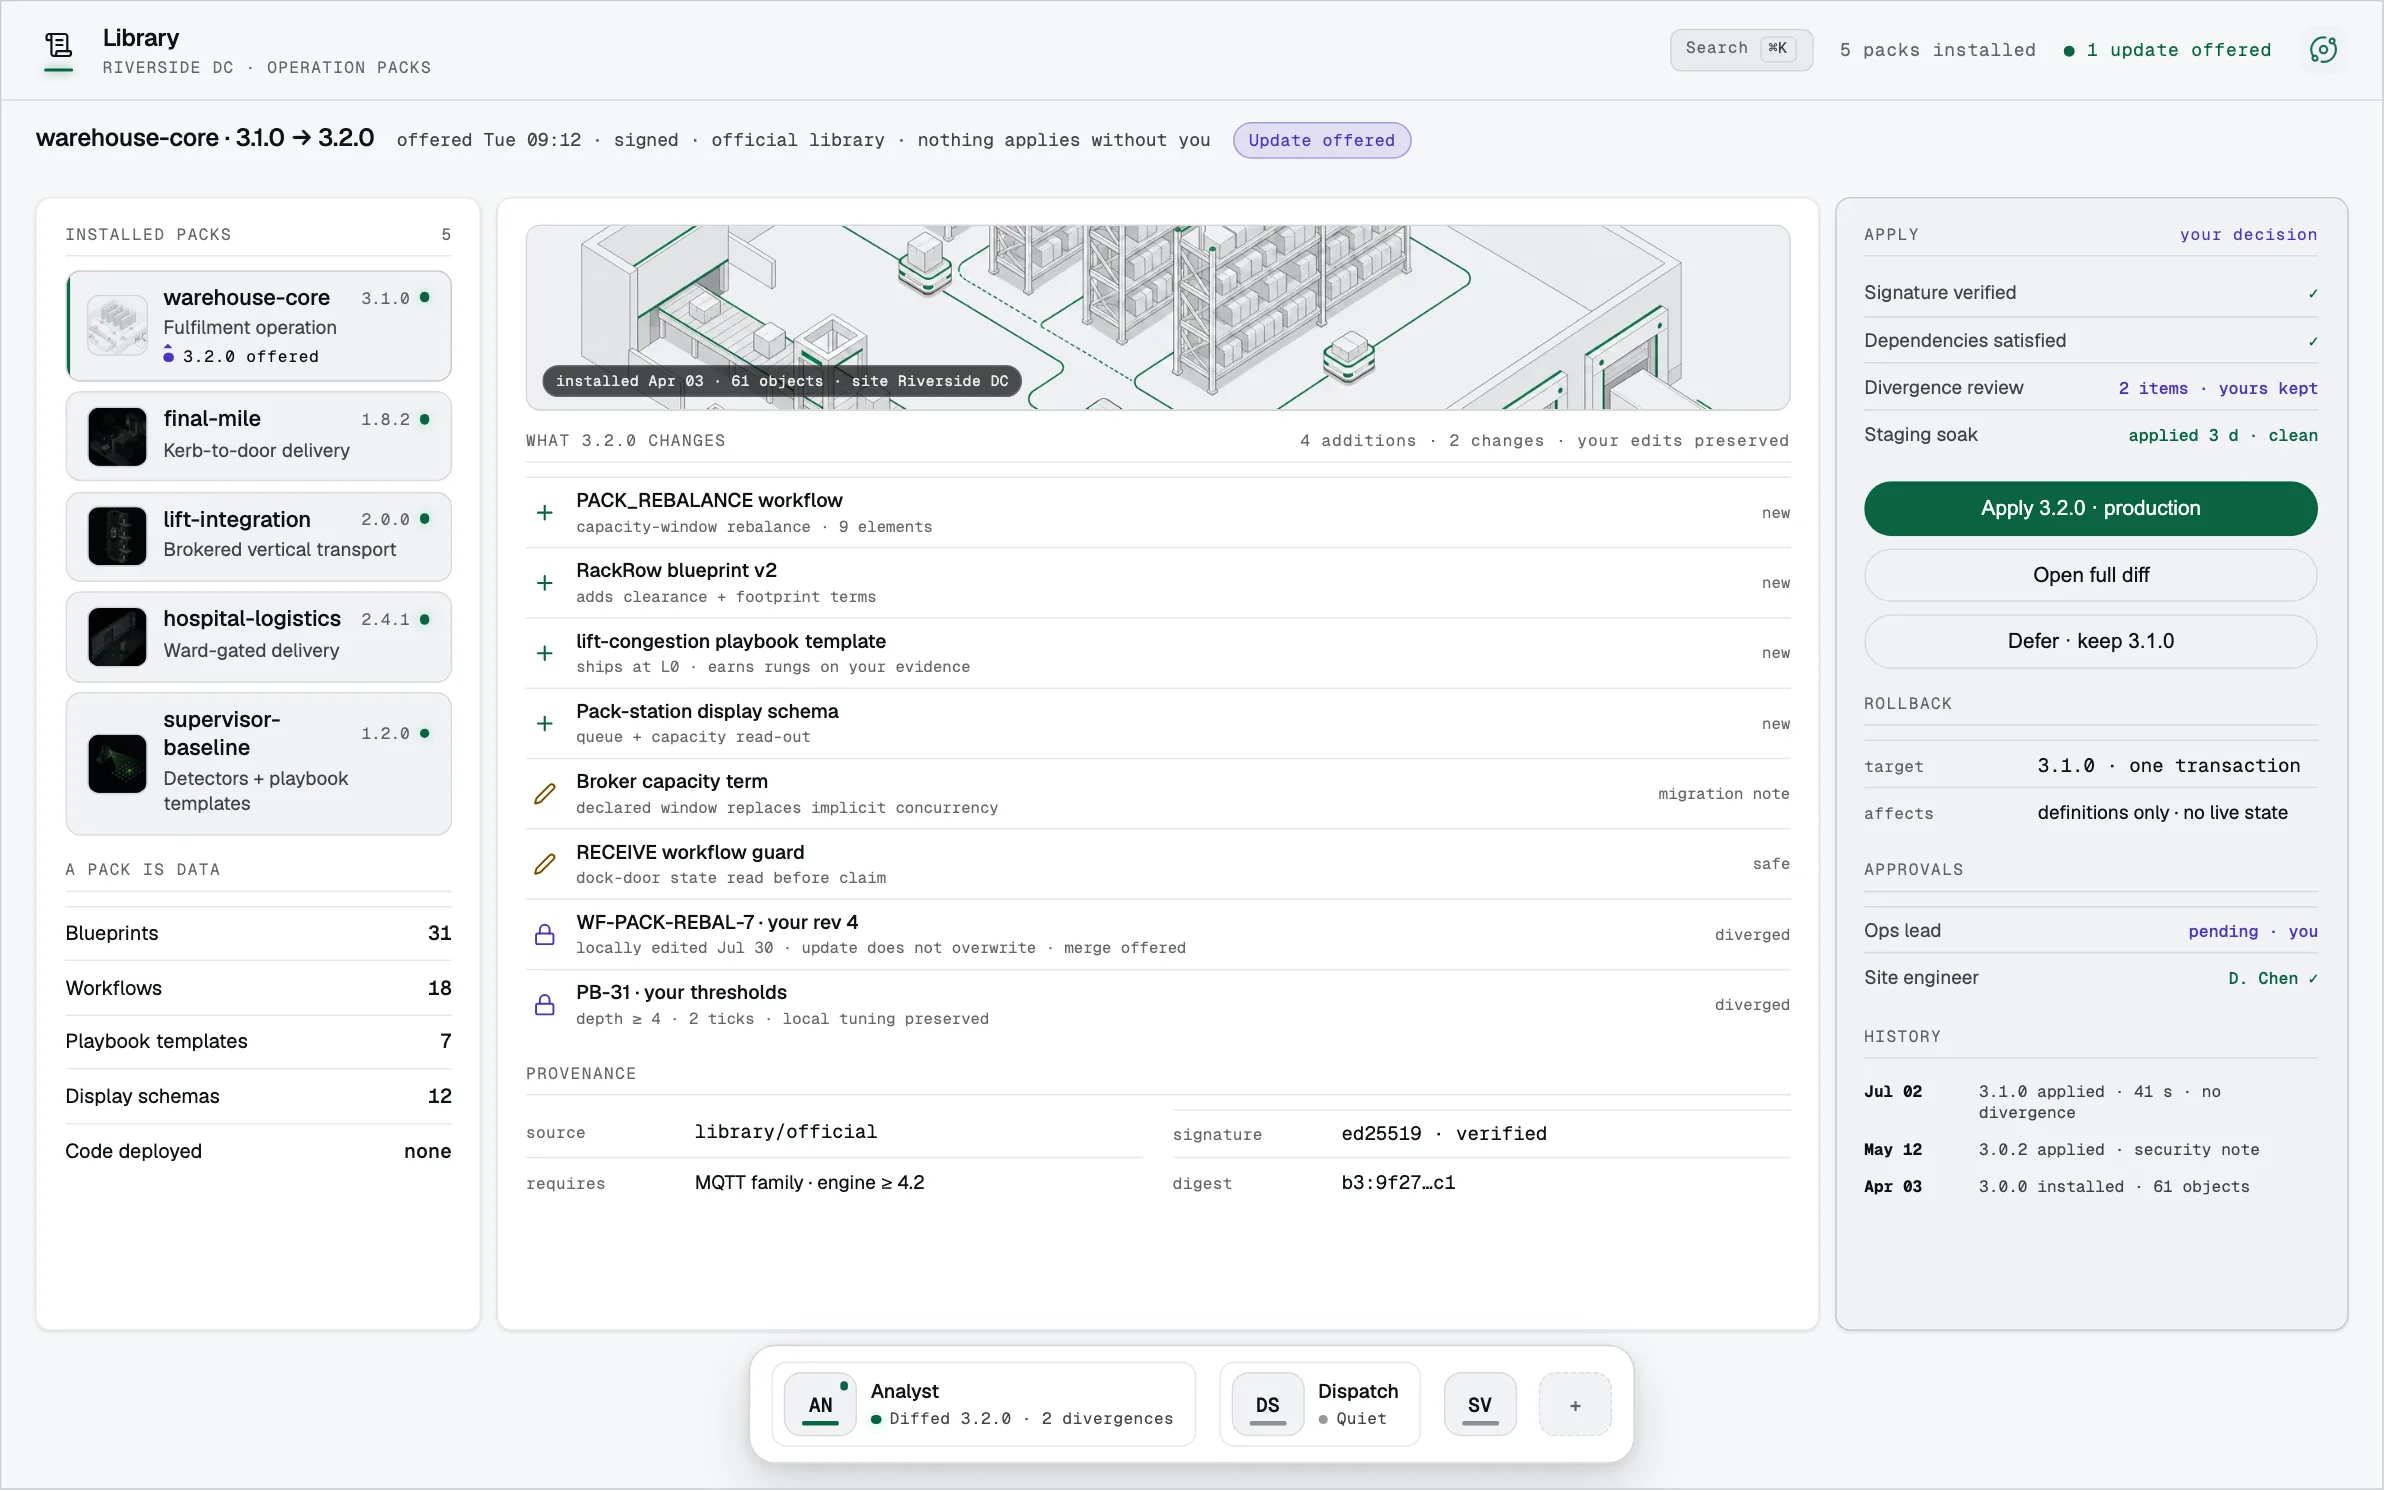Screen dimensions: 2384x1490
Task: Open the Search box
Action: pos(1741,49)
